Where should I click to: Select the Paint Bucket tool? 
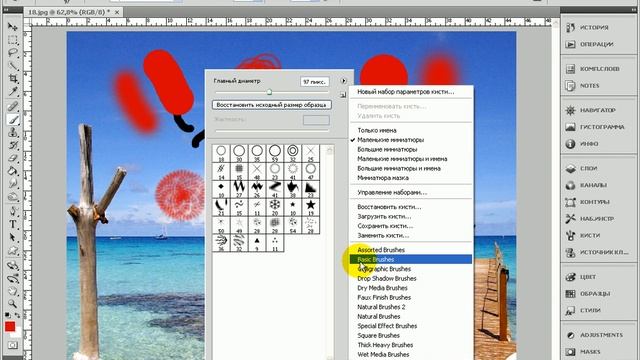[13, 171]
